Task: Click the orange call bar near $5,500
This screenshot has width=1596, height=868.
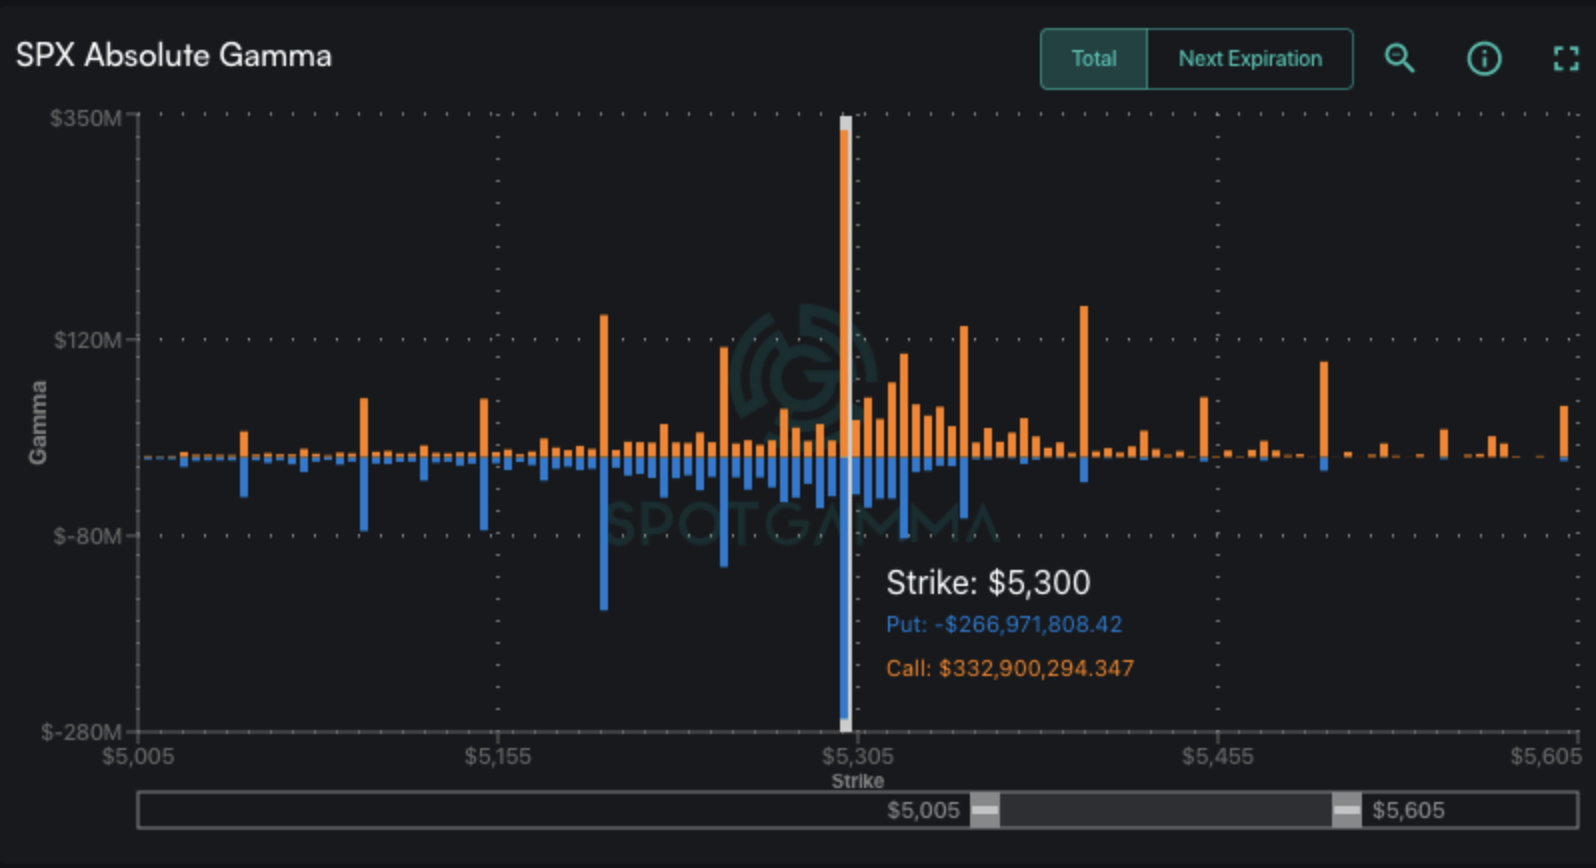Action: pyautogui.click(x=1324, y=410)
